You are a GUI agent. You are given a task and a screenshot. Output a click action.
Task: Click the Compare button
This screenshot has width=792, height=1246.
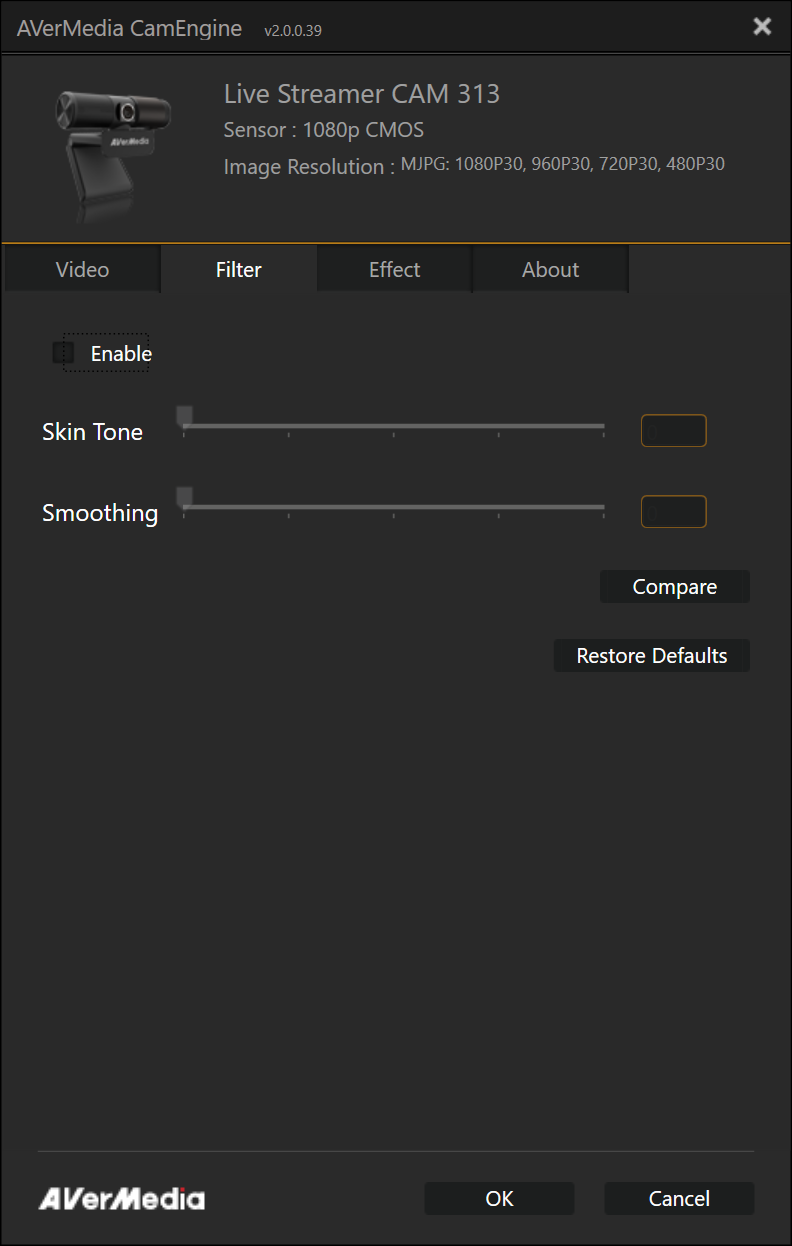(x=675, y=587)
